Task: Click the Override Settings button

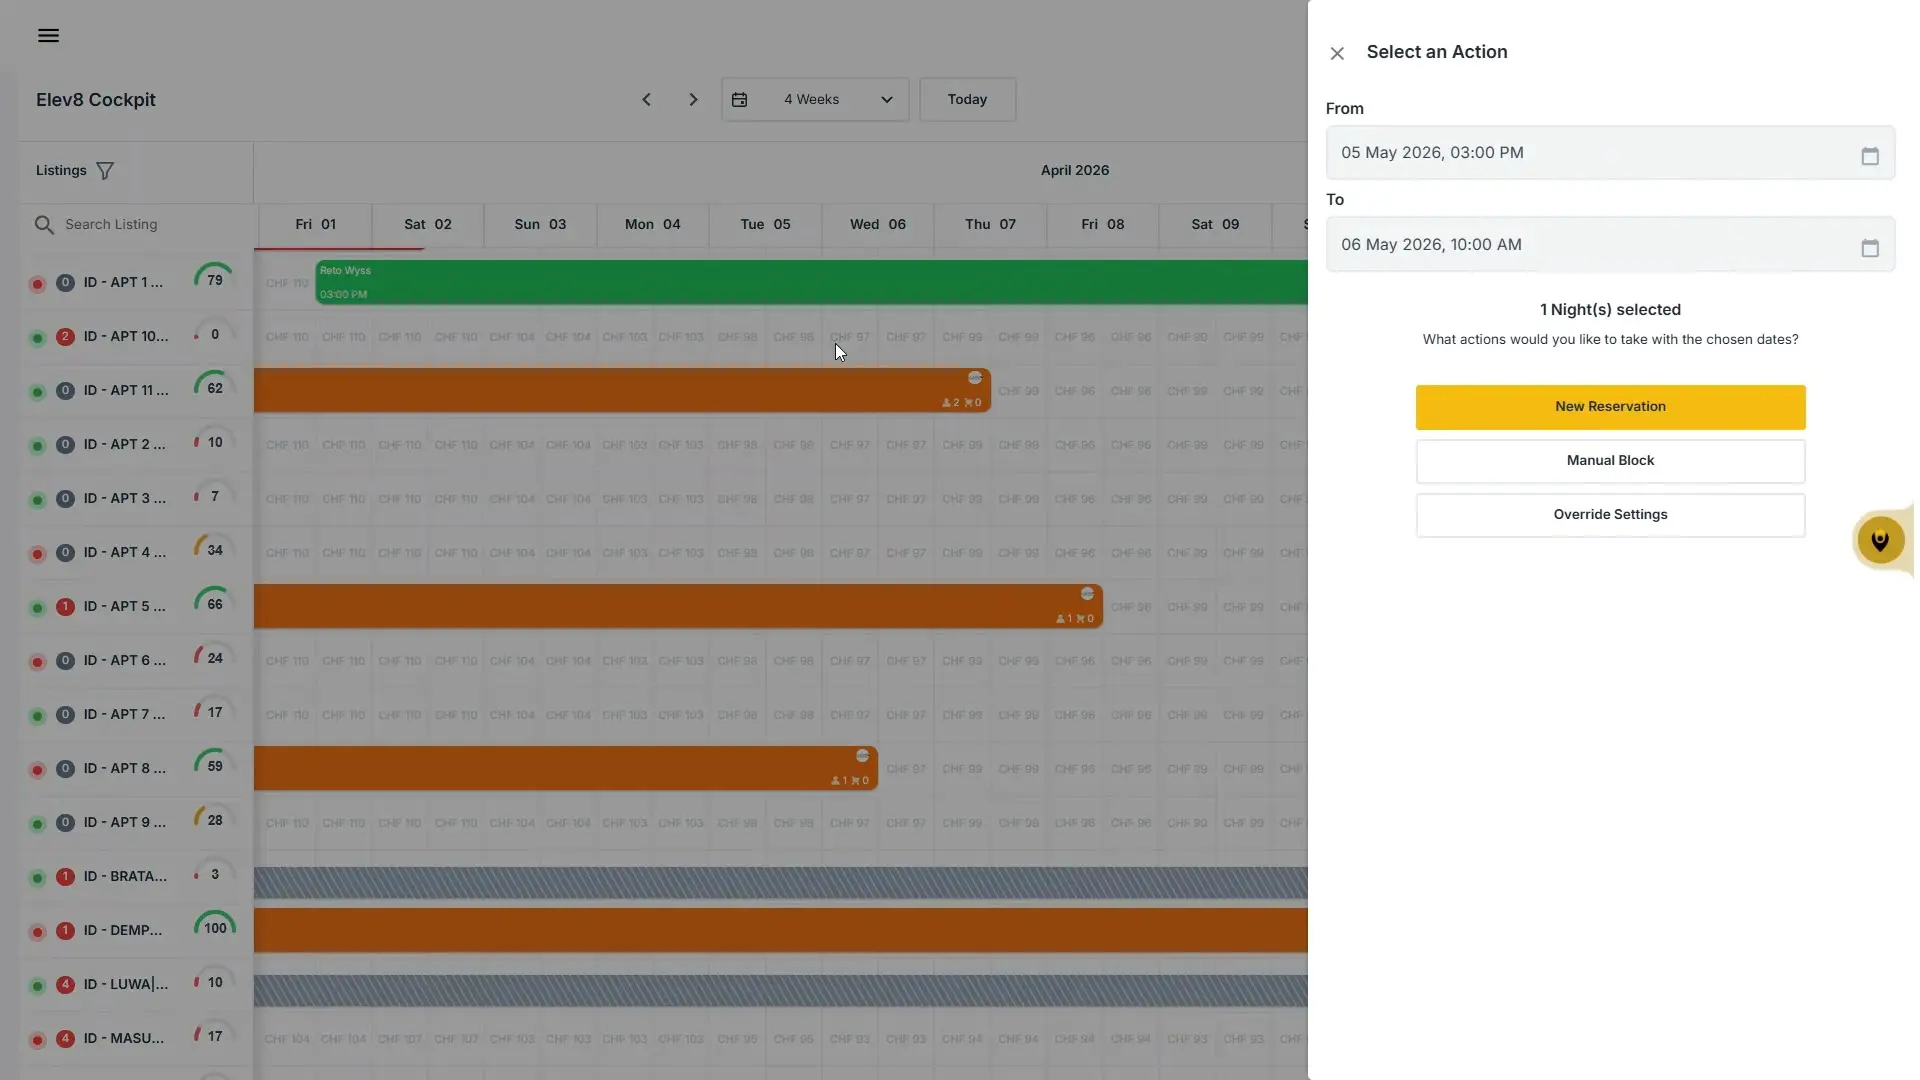Action: [1610, 515]
